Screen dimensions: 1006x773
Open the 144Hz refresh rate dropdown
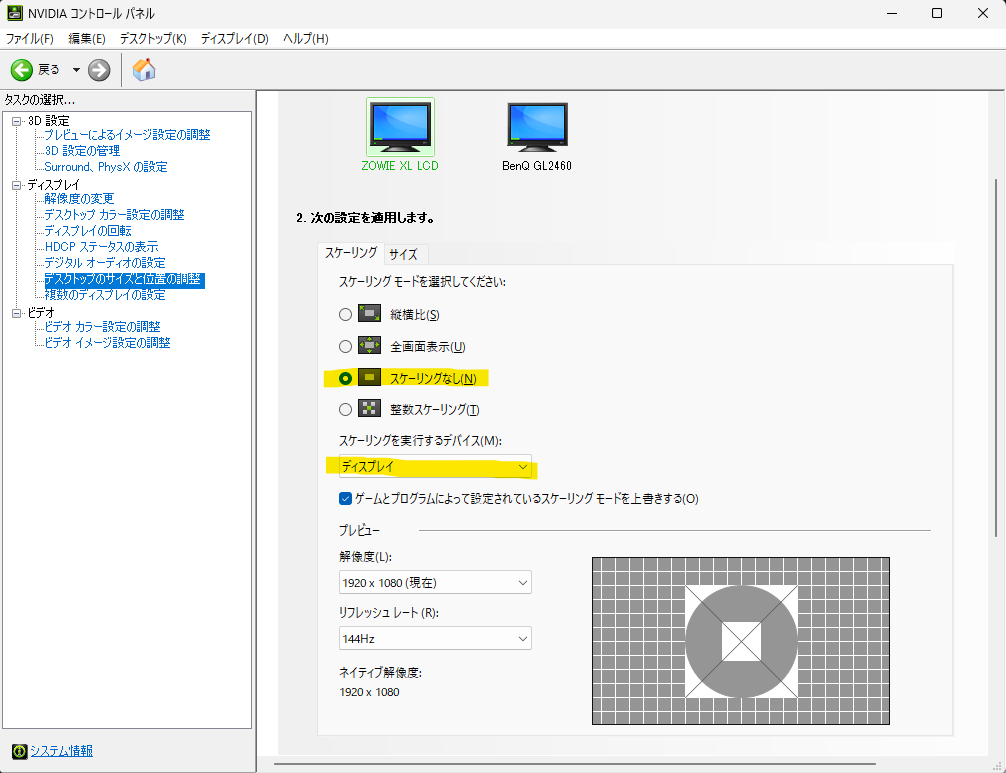coord(435,638)
